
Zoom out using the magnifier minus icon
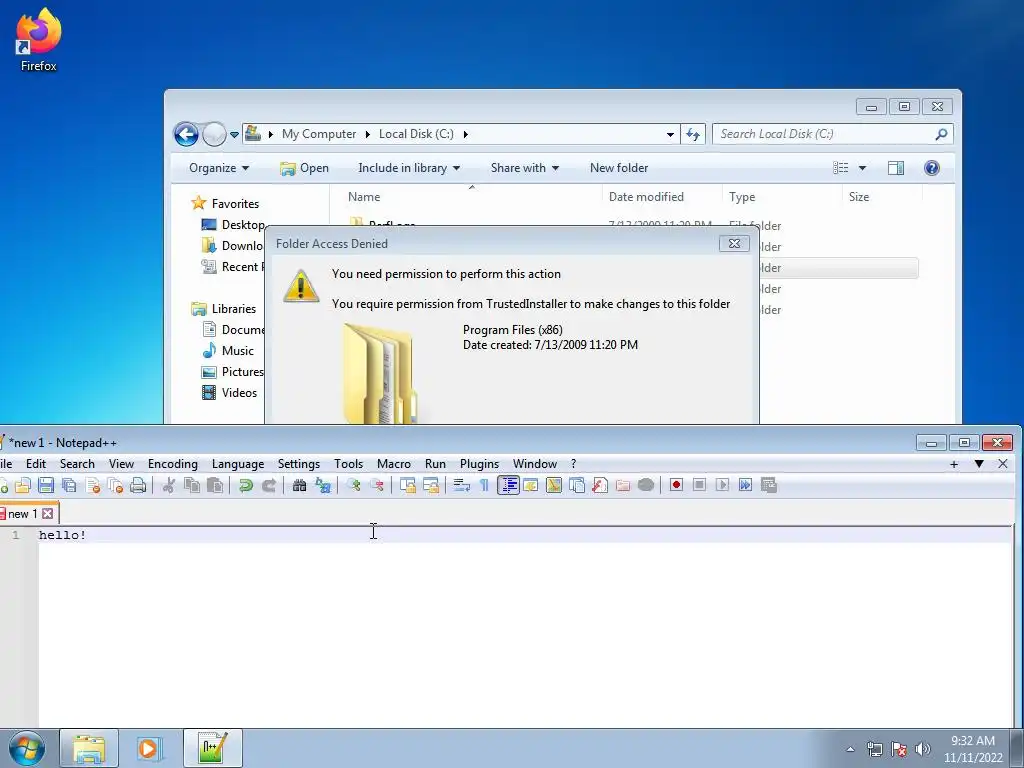(377, 485)
